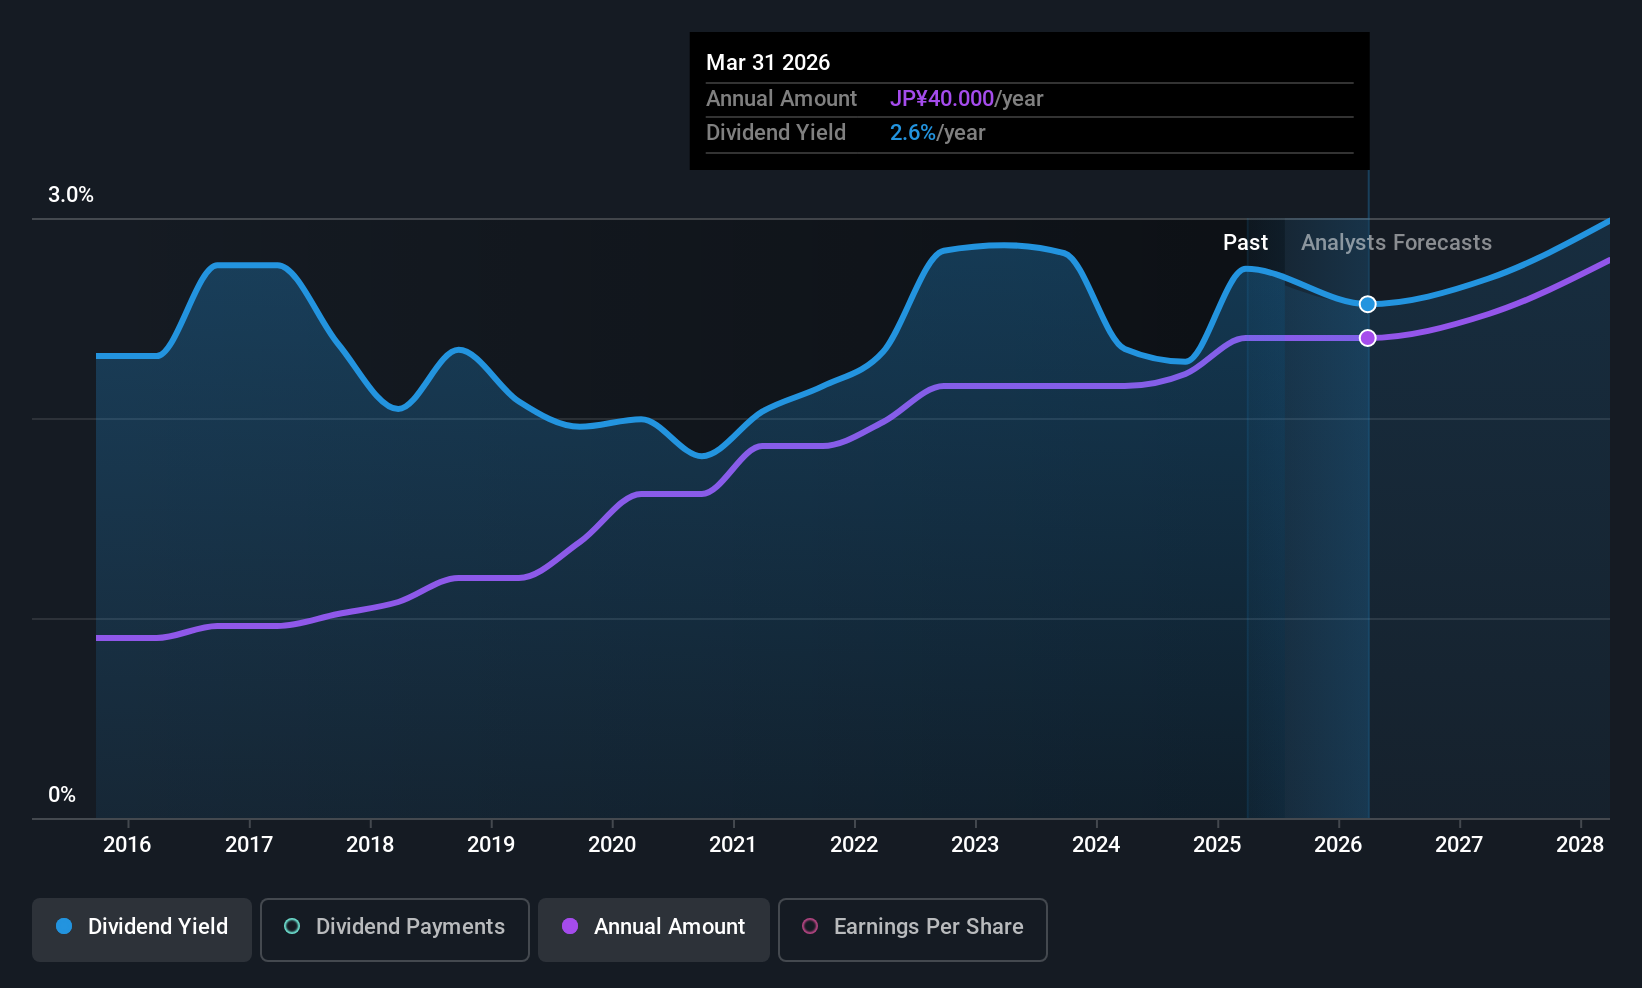Click the 3.0% y-axis label
1642x988 pixels.
click(71, 195)
